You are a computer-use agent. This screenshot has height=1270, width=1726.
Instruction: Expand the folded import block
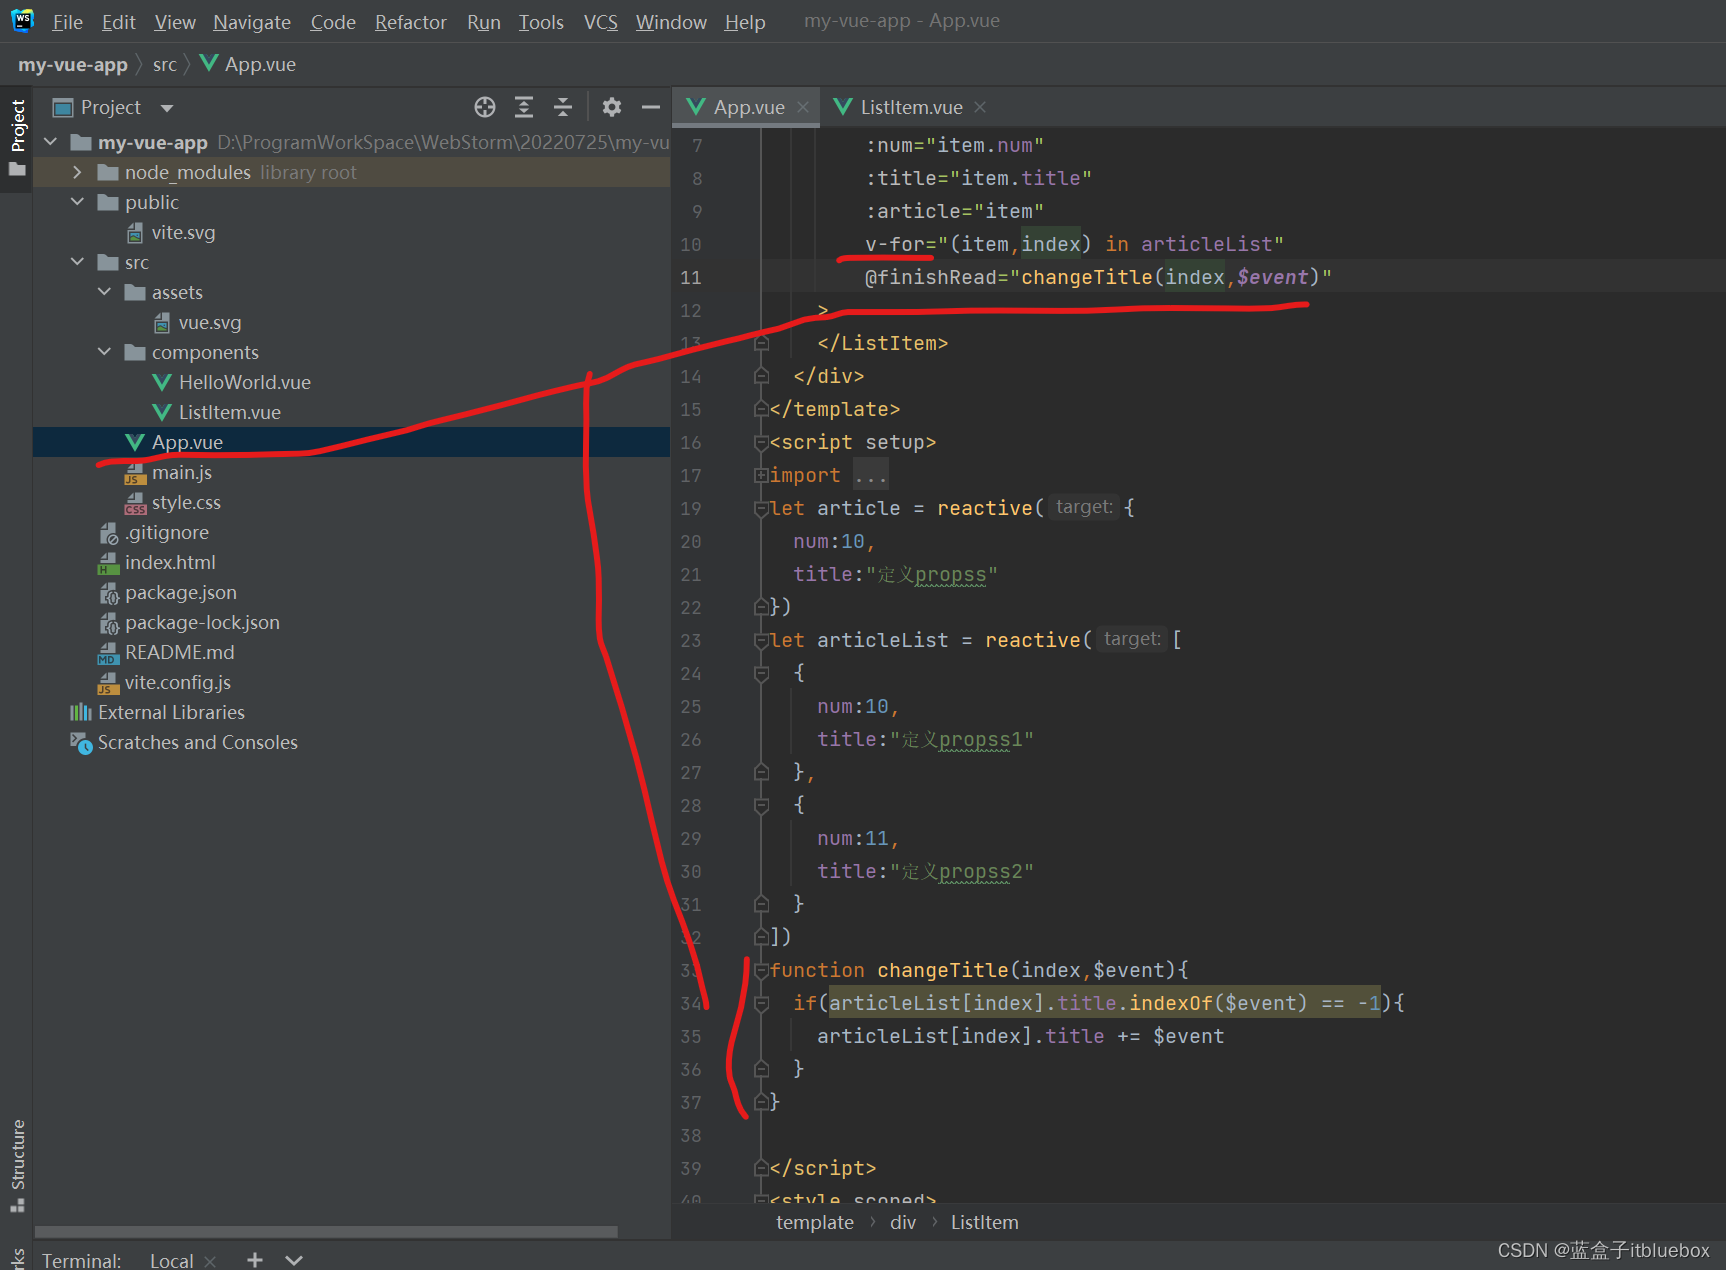coord(761,475)
